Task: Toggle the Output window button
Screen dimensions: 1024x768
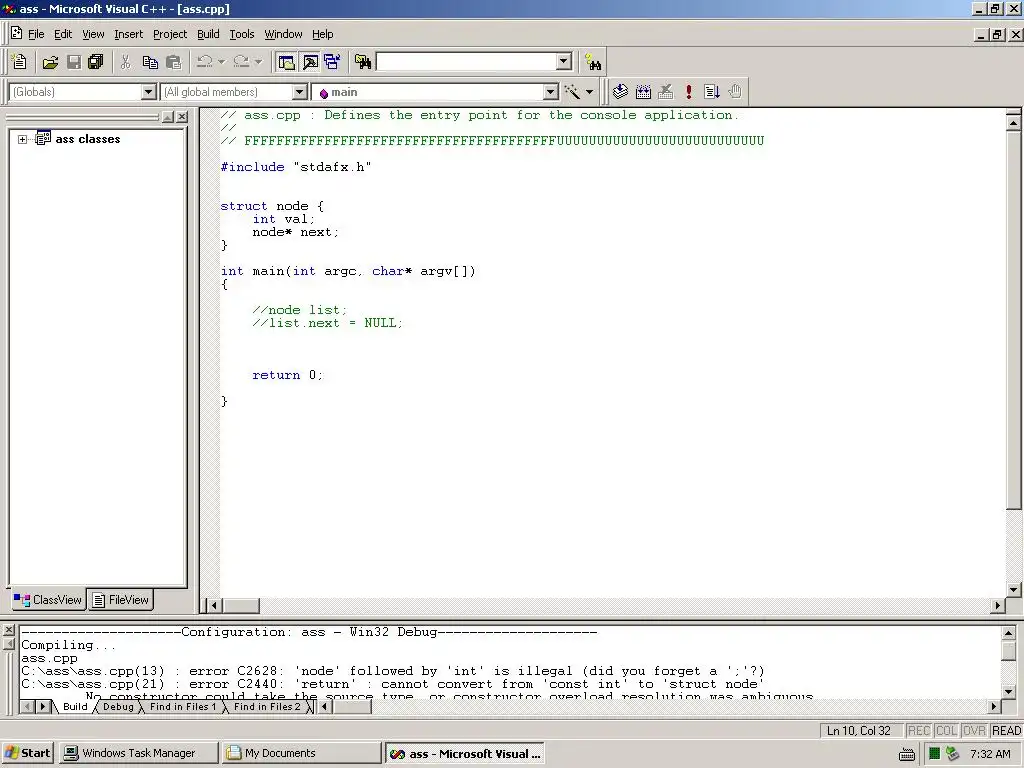Action: coord(310,62)
